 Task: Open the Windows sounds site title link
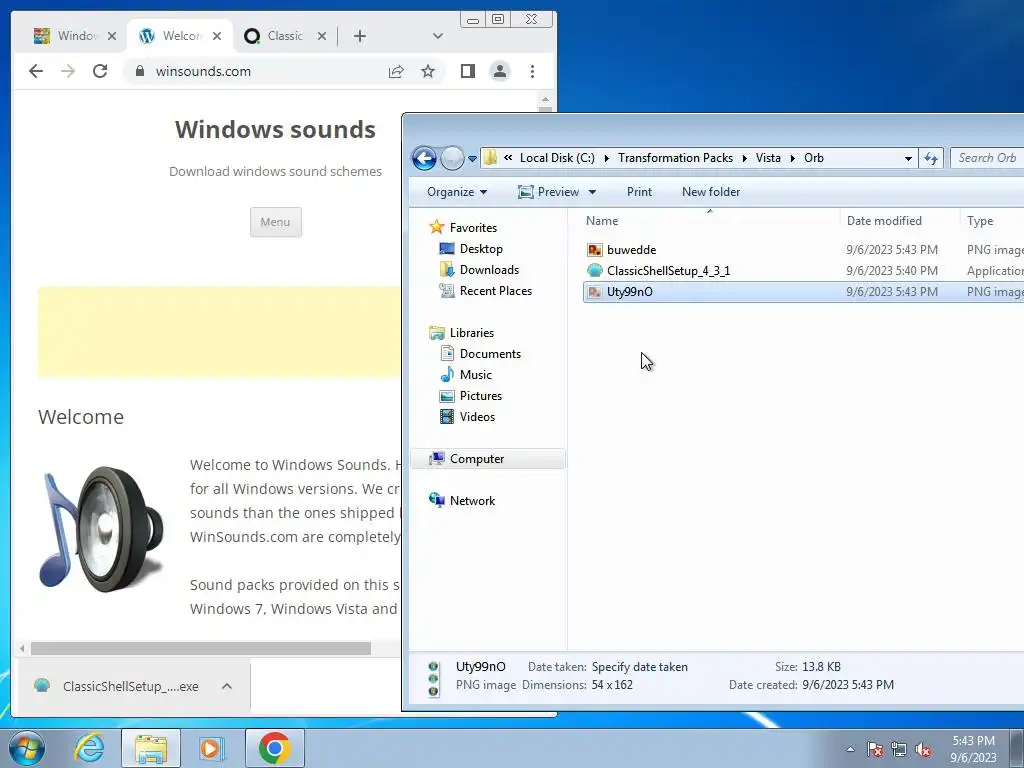275,129
